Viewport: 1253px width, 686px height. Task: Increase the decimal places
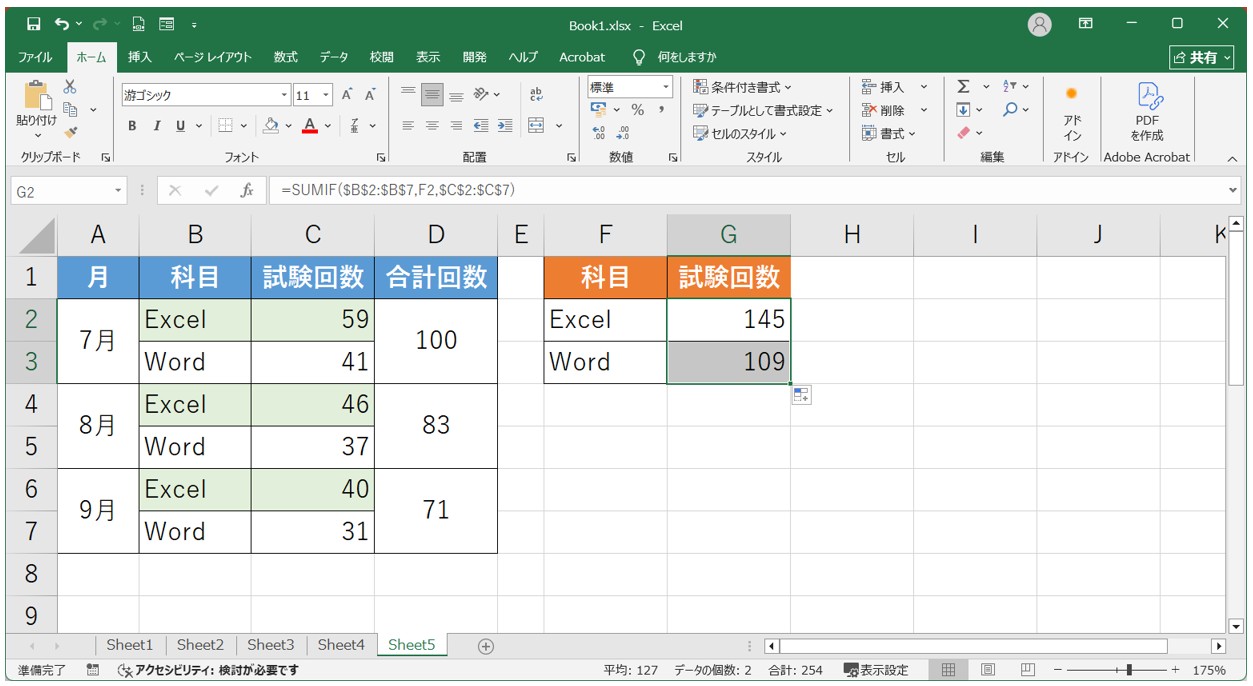pyautogui.click(x=599, y=132)
